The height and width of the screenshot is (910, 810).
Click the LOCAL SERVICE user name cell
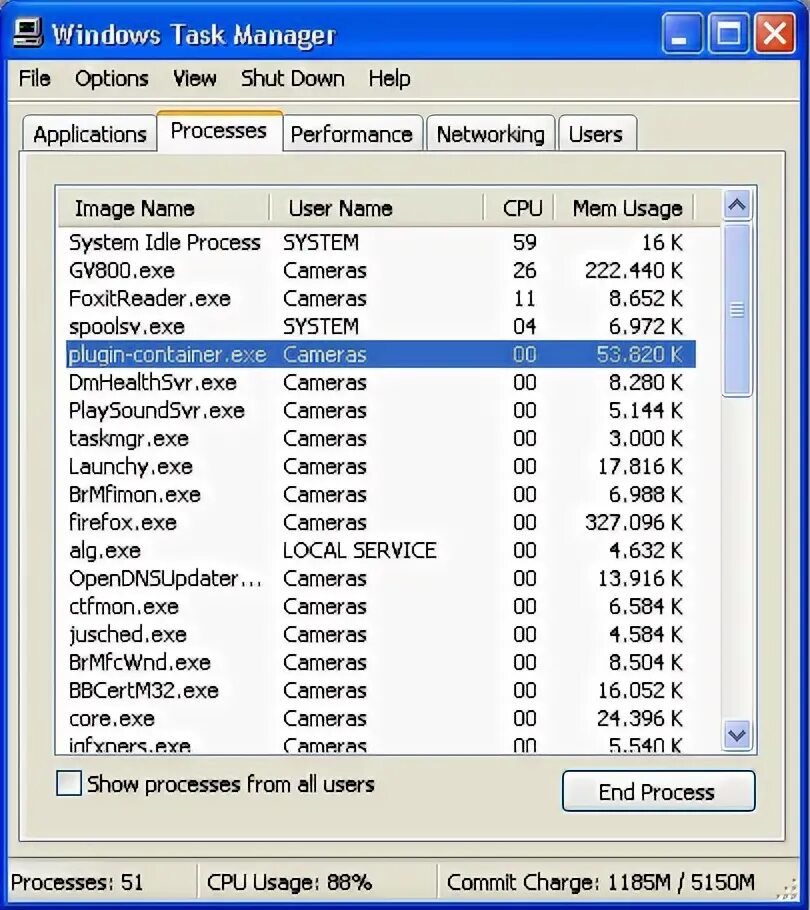pos(360,550)
